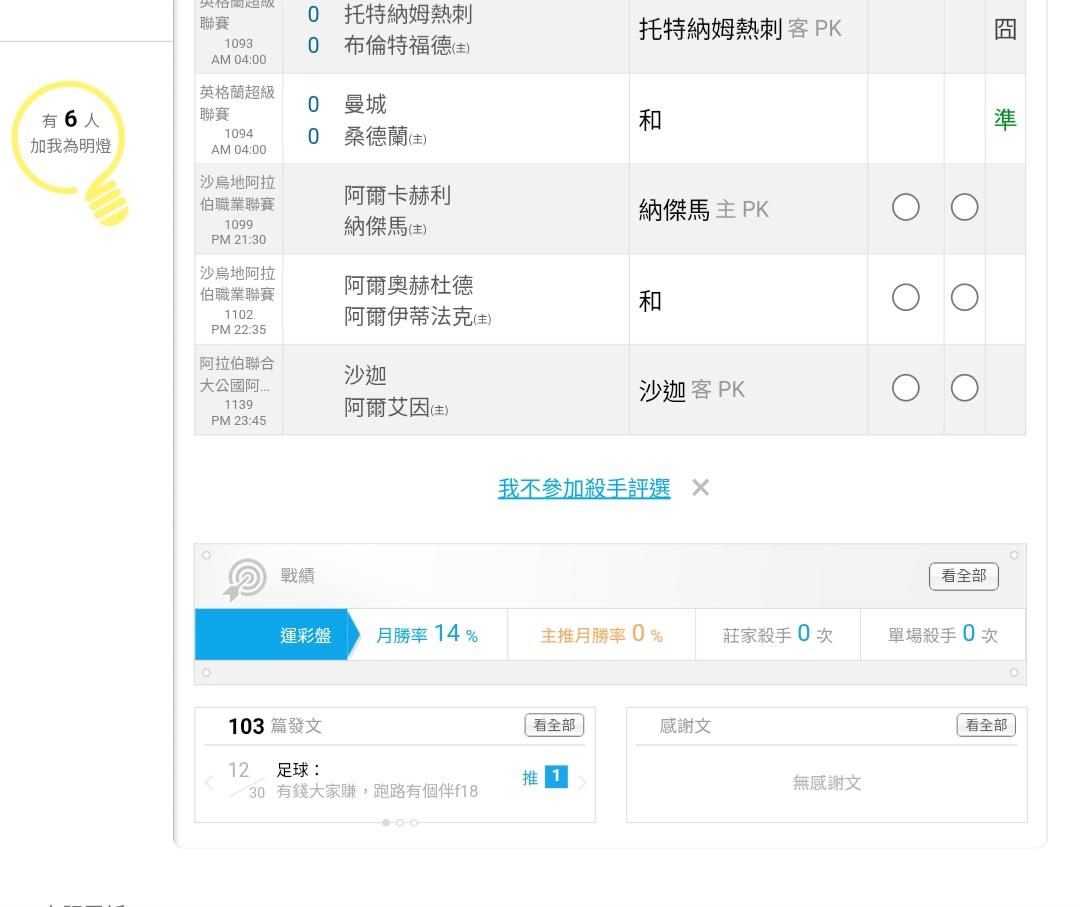Select right radio circle in 阿爾伊蒂法克 match row

(x=964, y=298)
